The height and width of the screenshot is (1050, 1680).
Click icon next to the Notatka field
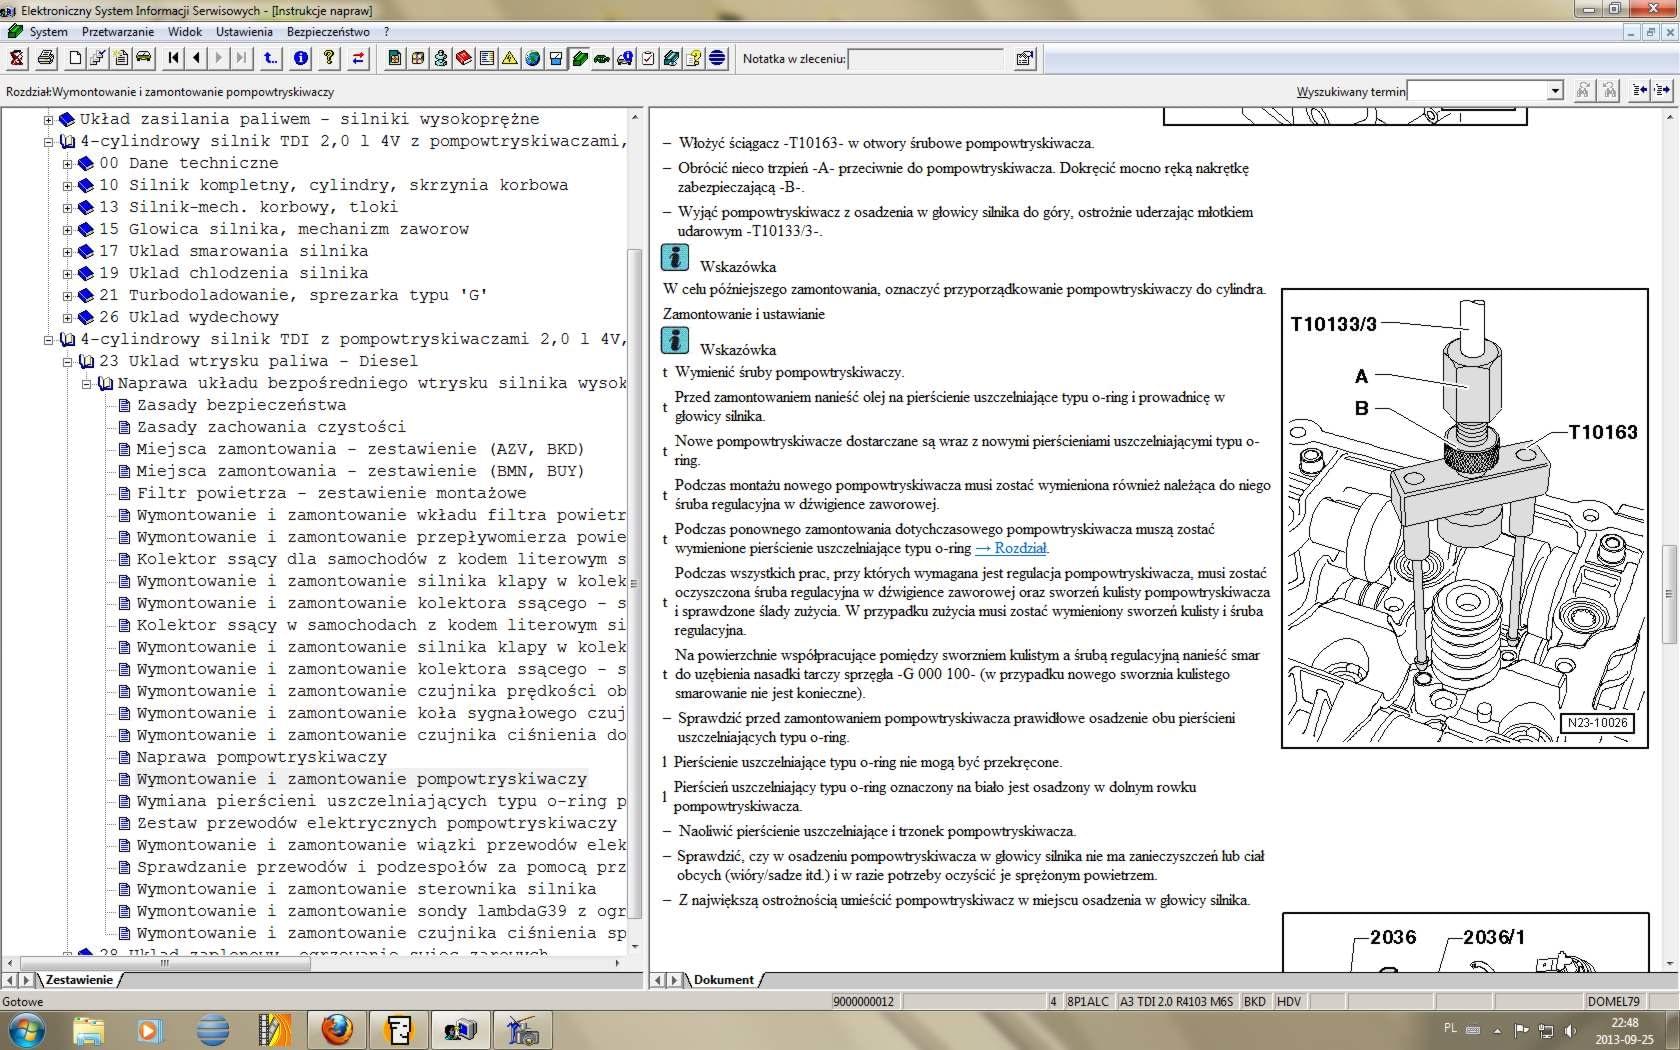[1025, 59]
